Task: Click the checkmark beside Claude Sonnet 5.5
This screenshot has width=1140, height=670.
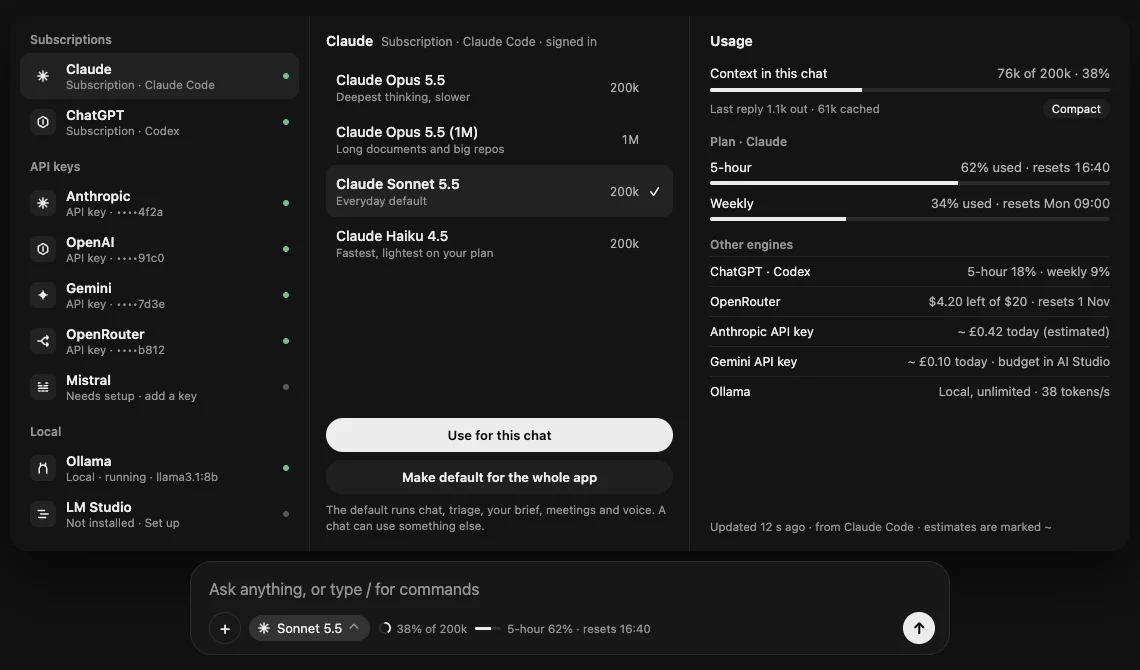Action: pos(654,191)
